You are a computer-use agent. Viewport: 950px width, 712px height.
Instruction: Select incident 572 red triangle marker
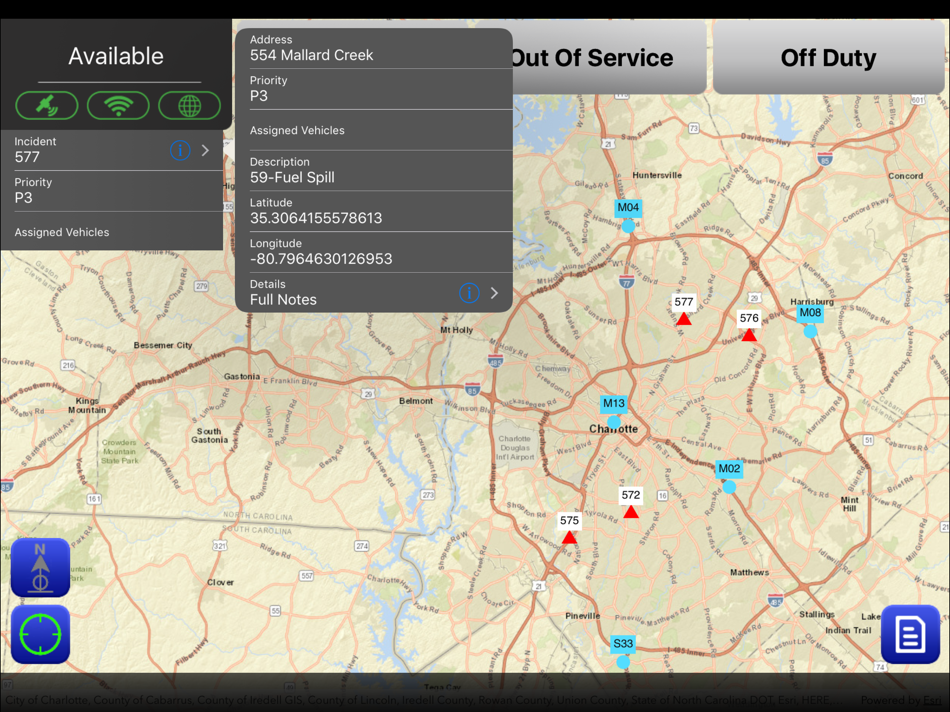click(x=631, y=512)
